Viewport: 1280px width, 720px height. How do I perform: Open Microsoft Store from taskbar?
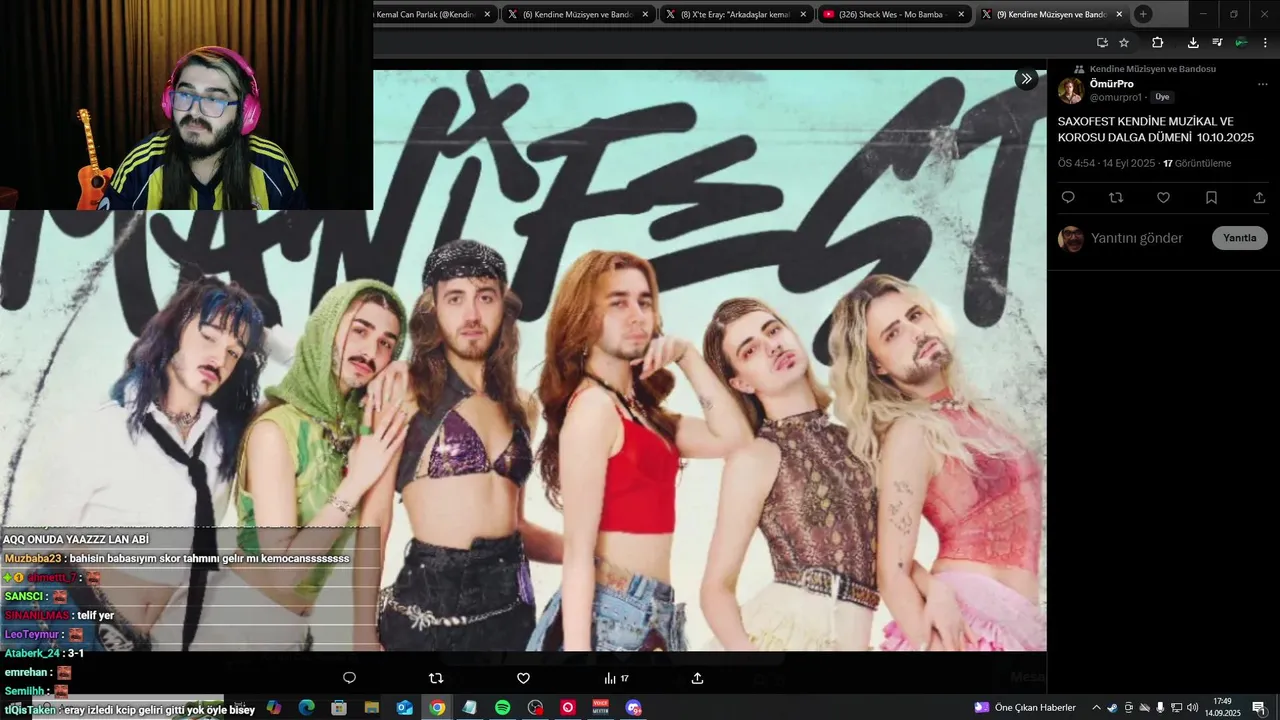click(339, 707)
